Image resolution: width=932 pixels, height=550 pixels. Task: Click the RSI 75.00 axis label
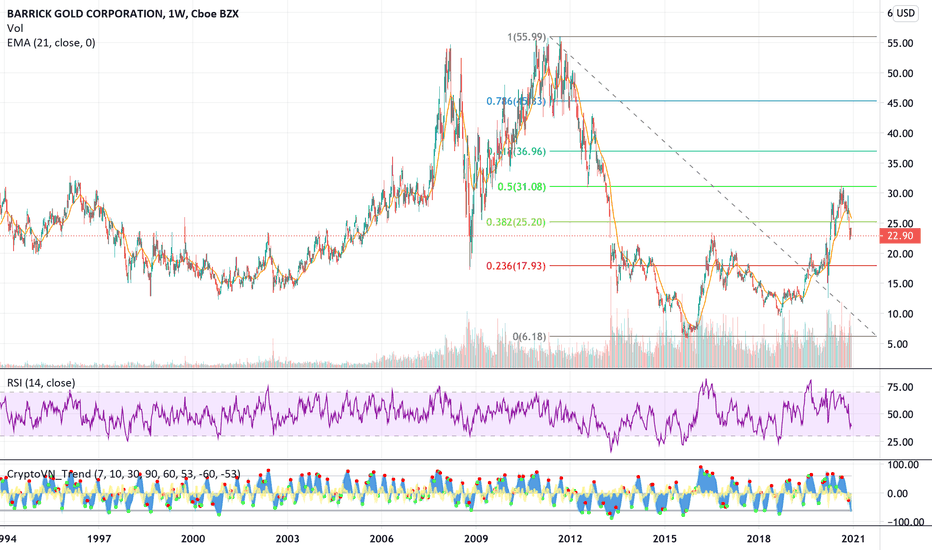pos(900,387)
